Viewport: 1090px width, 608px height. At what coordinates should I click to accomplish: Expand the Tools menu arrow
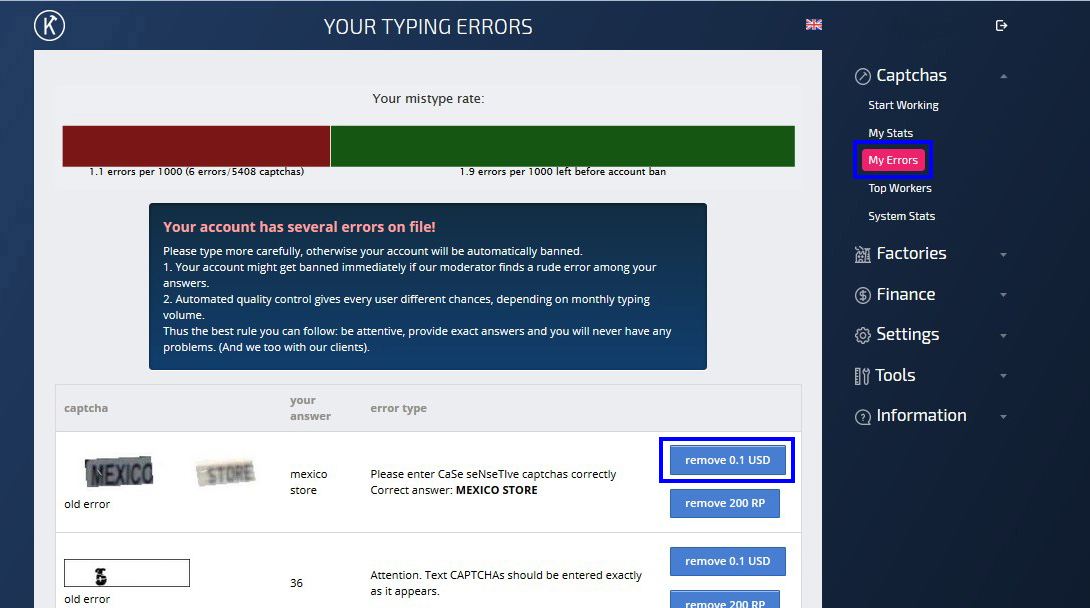1003,375
